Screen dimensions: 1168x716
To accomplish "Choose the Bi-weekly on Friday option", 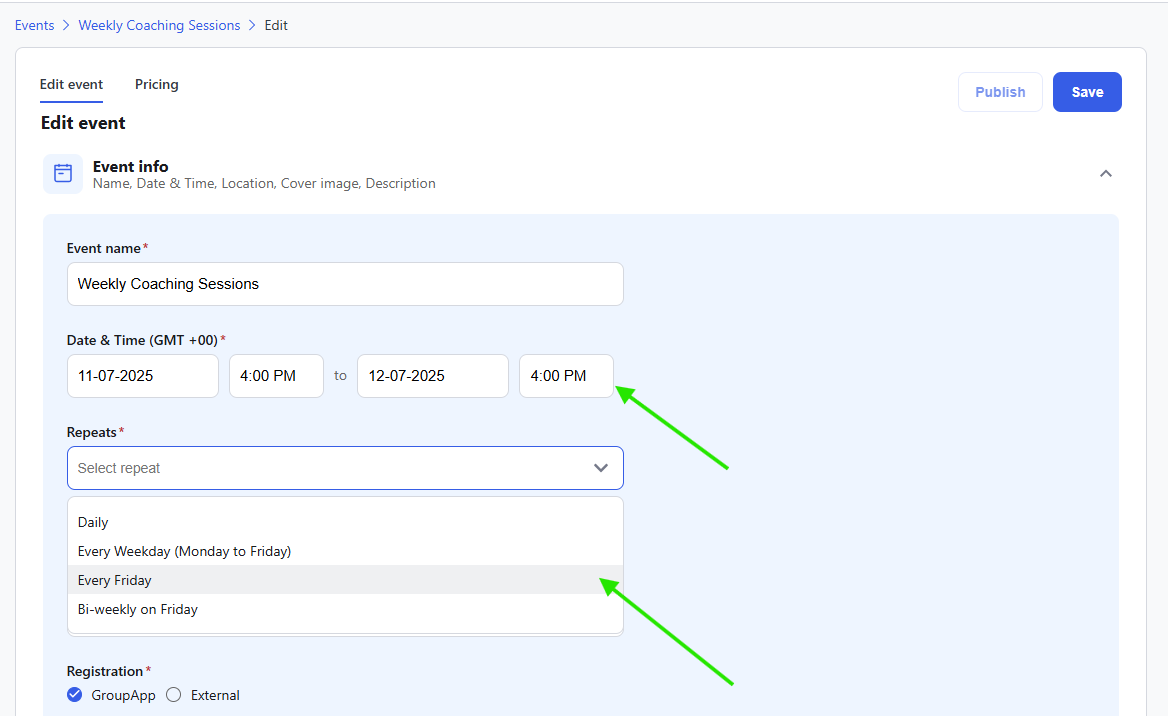I will (345, 609).
